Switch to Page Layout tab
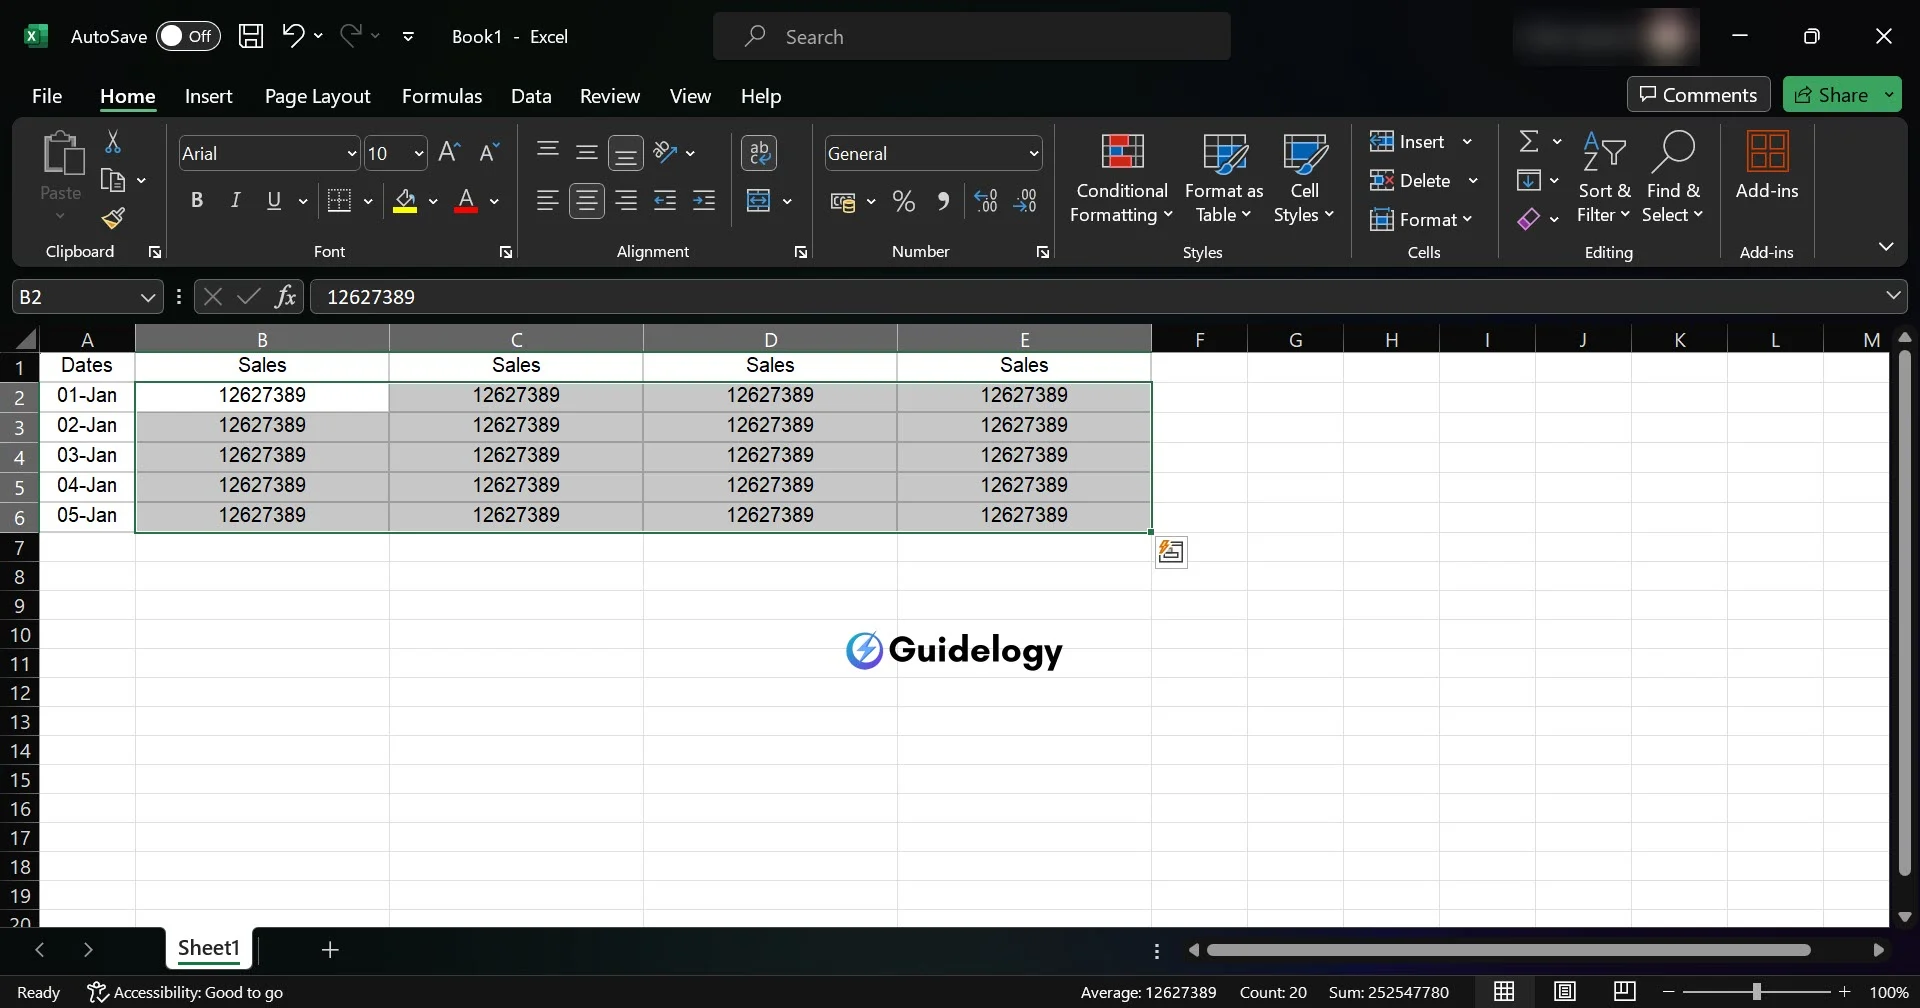Viewport: 1920px width, 1008px height. pyautogui.click(x=317, y=96)
